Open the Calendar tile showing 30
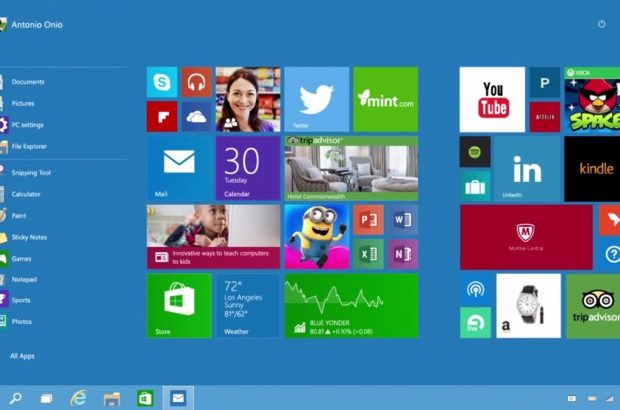 click(x=248, y=169)
